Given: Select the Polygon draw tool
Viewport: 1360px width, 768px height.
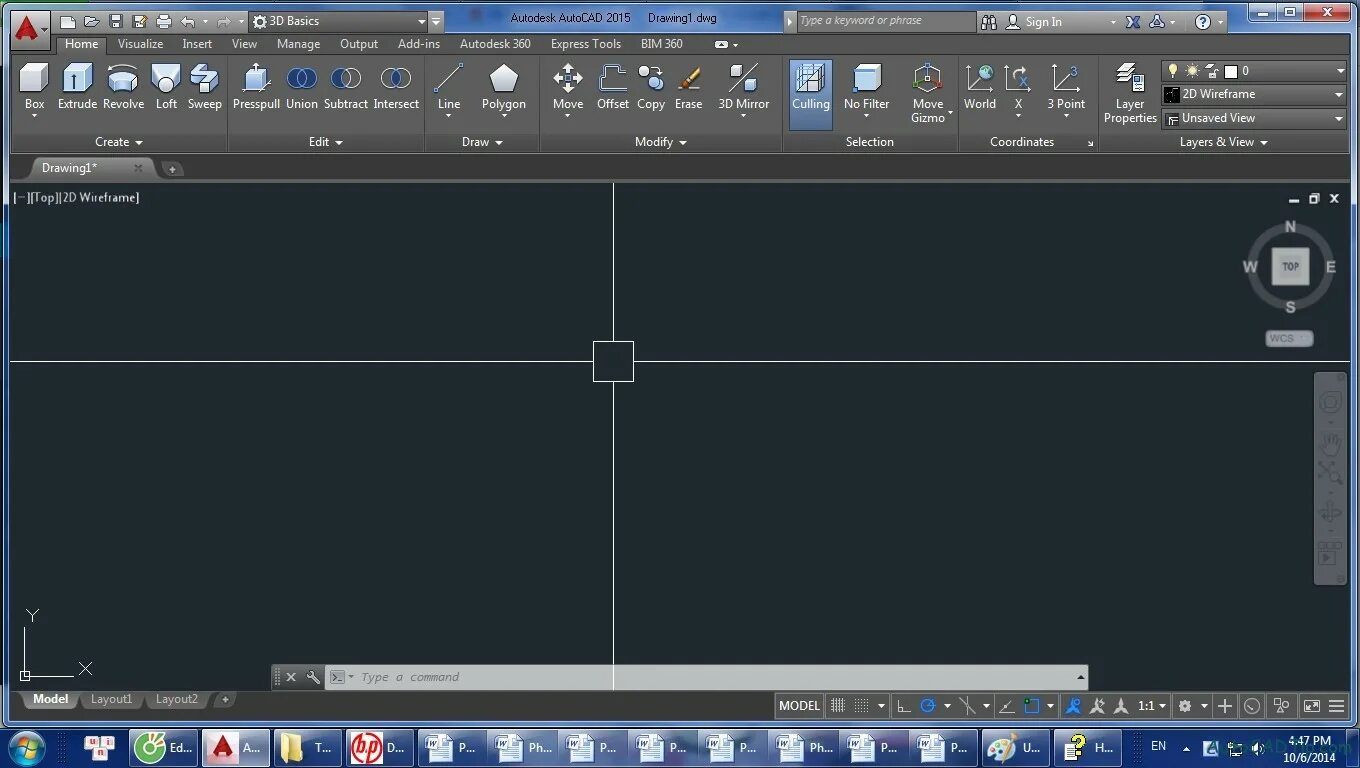Looking at the screenshot, I should [x=503, y=88].
